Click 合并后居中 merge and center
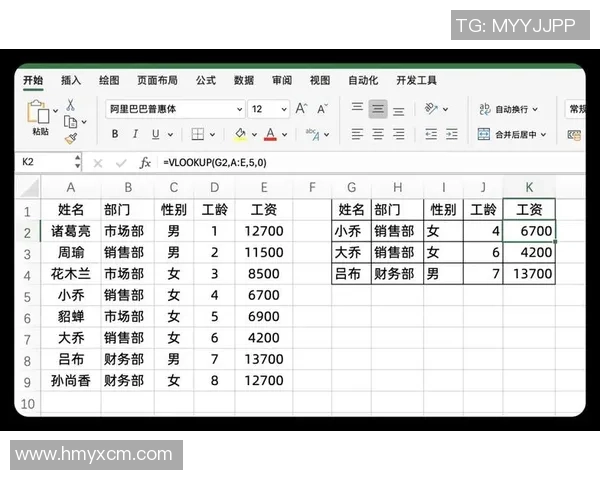The height and width of the screenshot is (480, 600). point(507,134)
